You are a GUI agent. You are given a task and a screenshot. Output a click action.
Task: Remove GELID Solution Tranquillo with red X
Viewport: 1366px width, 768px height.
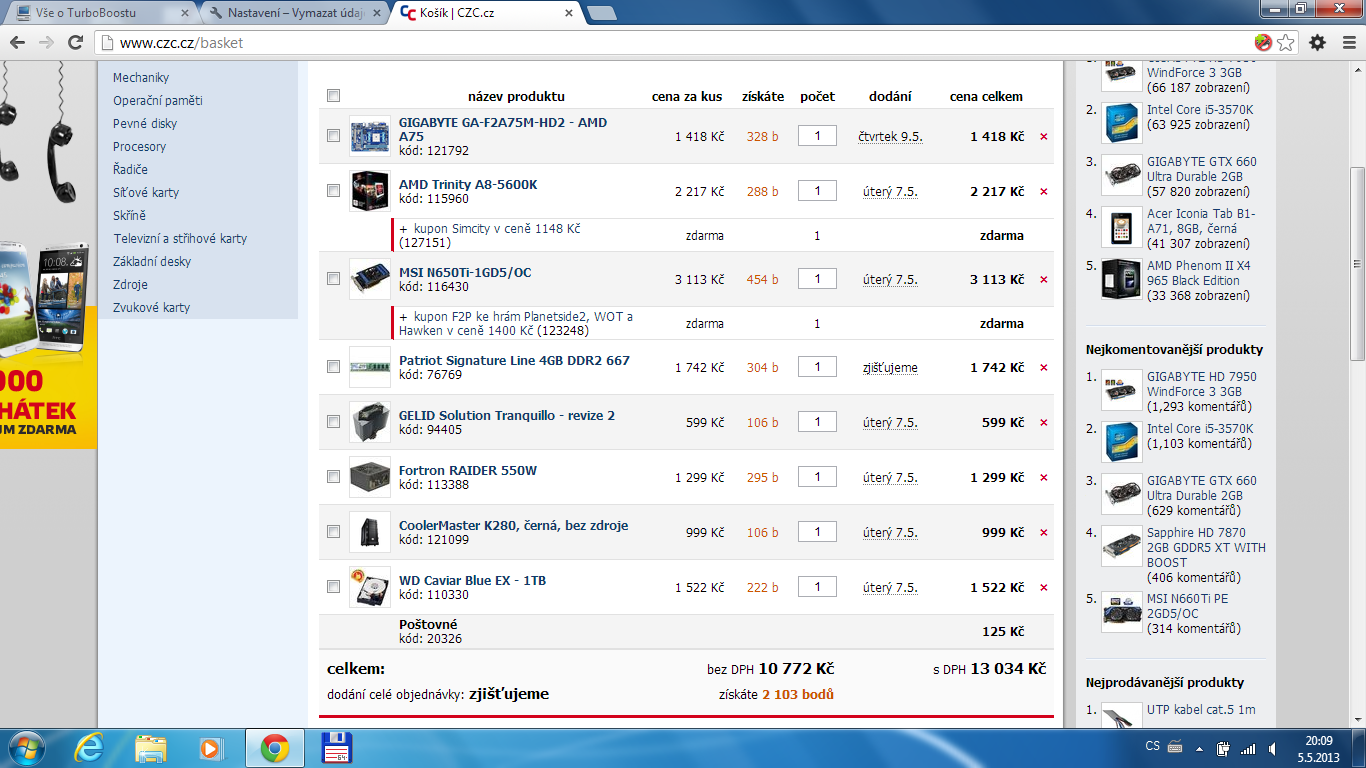pyautogui.click(x=1044, y=423)
